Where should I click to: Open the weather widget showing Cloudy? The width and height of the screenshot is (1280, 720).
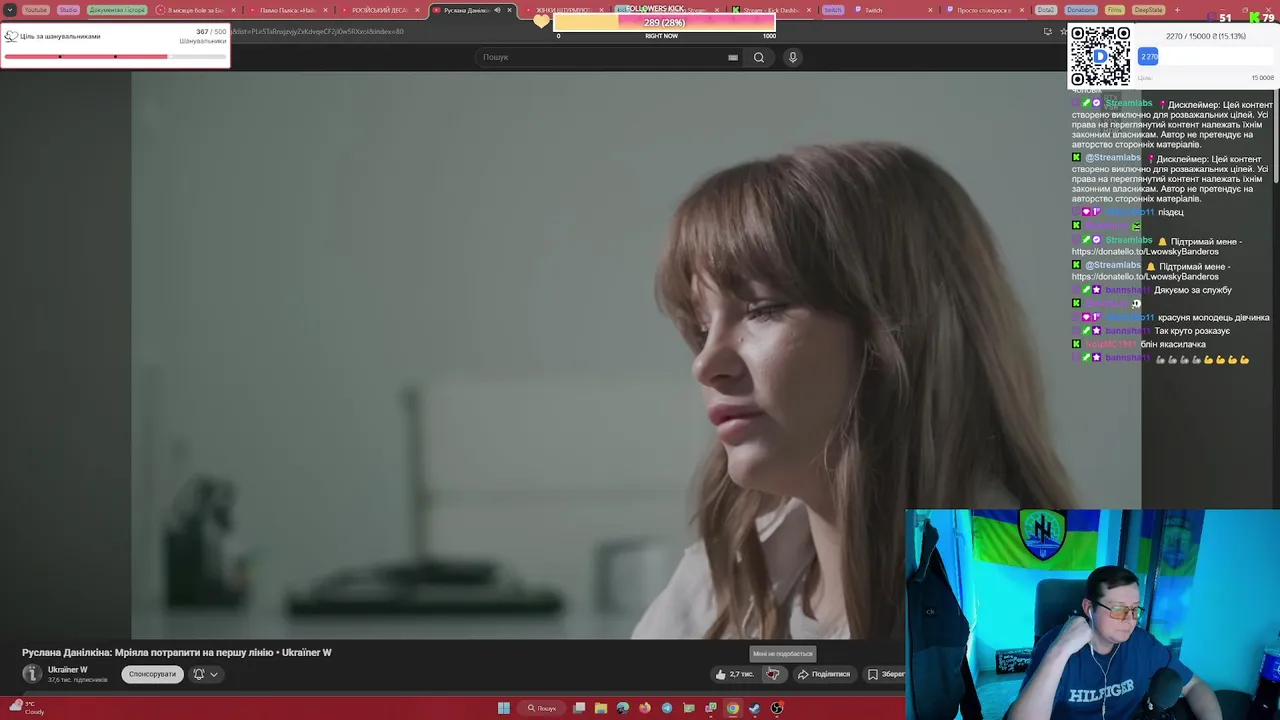(25, 708)
